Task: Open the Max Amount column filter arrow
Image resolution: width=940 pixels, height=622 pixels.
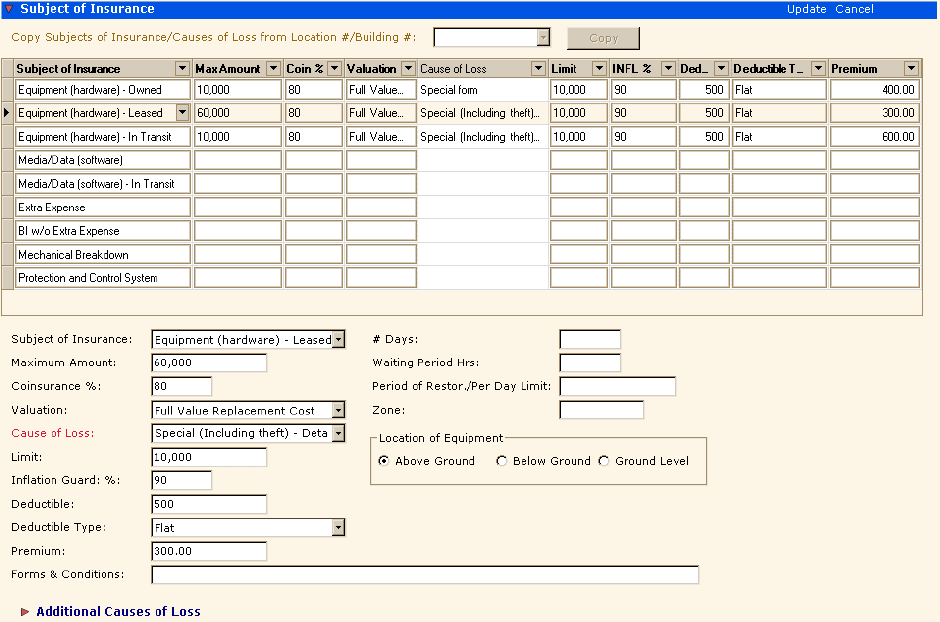Action: point(273,68)
